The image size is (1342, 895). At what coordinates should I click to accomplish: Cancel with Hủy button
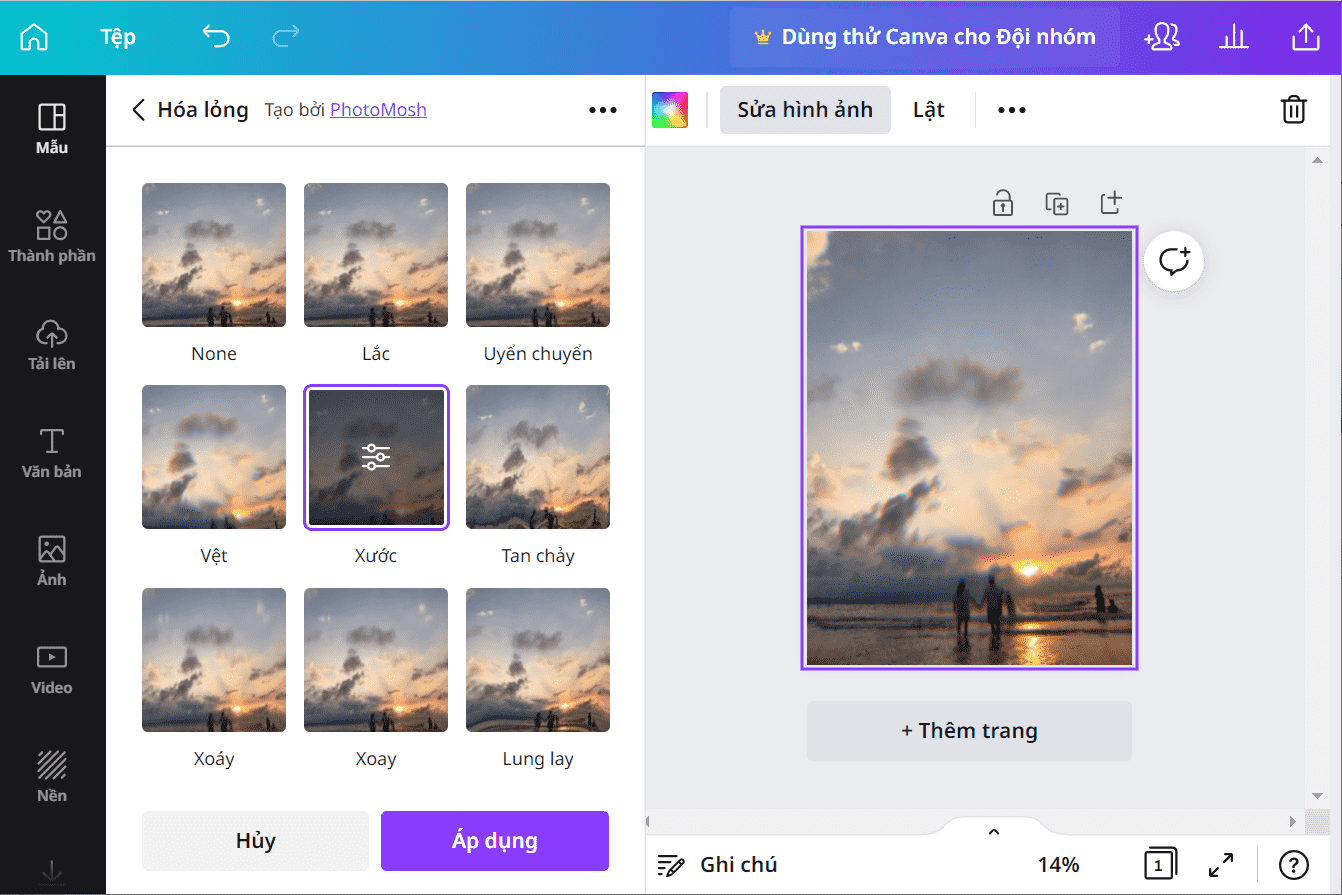coord(255,841)
